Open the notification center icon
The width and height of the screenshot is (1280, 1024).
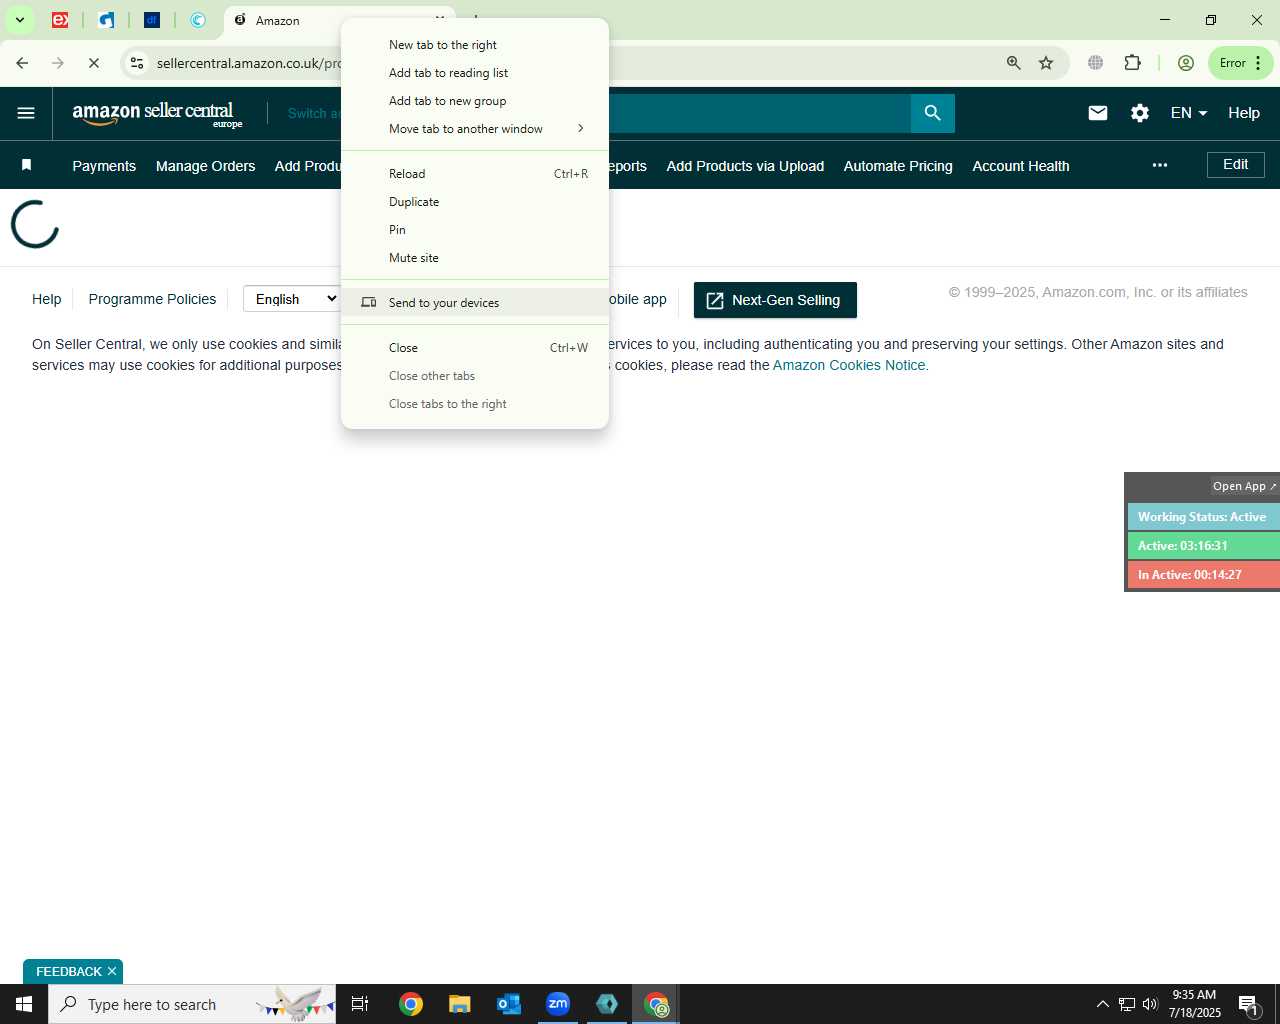tap(1248, 1004)
